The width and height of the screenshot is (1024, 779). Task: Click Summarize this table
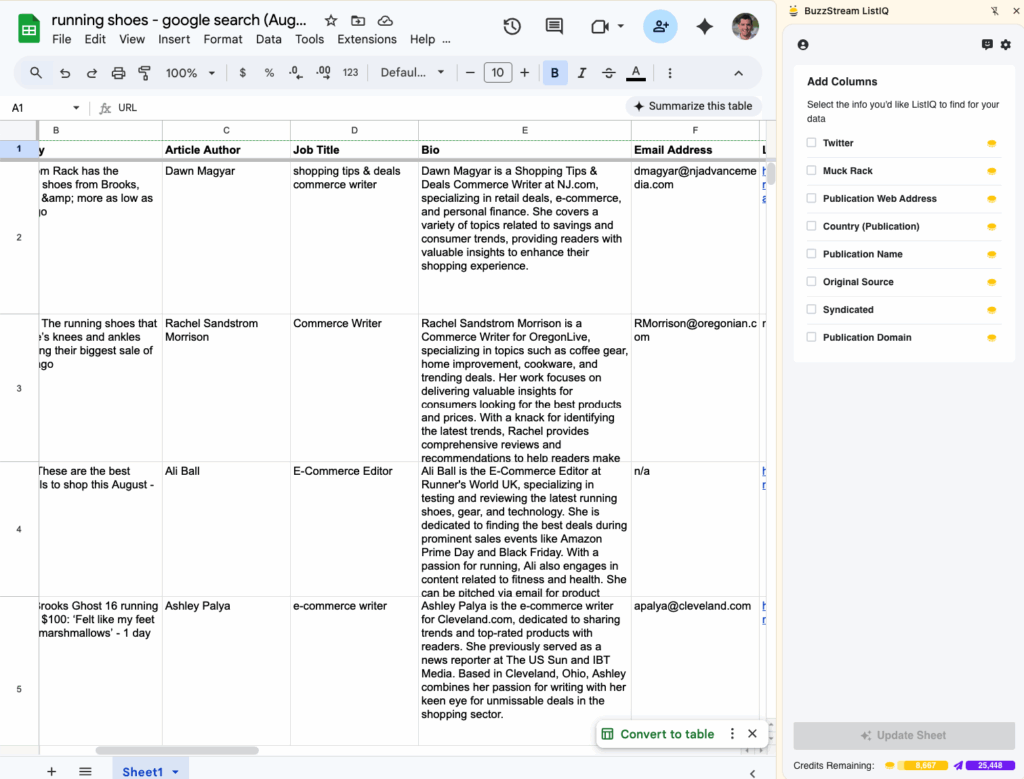(693, 105)
